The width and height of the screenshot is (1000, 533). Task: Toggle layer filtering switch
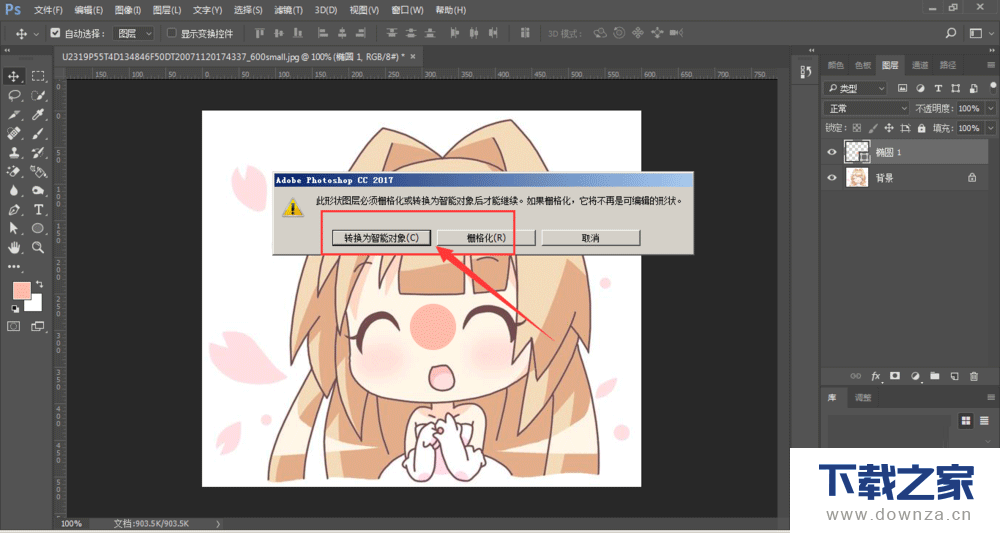click(x=993, y=87)
